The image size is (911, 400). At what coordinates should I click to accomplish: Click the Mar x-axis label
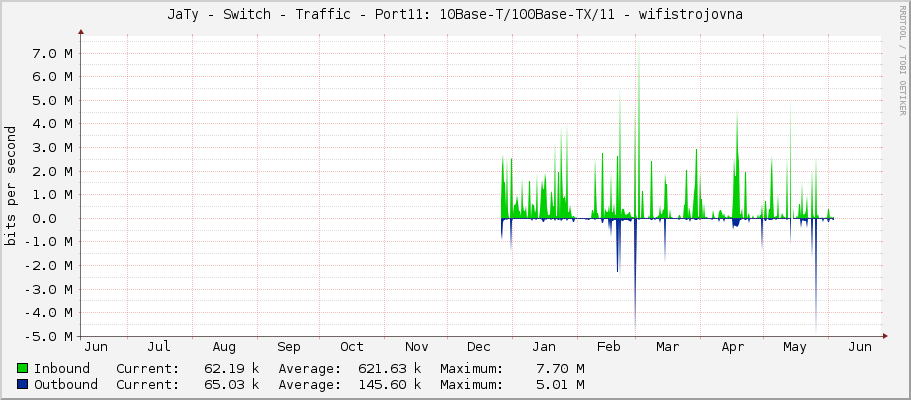pyautogui.click(x=668, y=347)
